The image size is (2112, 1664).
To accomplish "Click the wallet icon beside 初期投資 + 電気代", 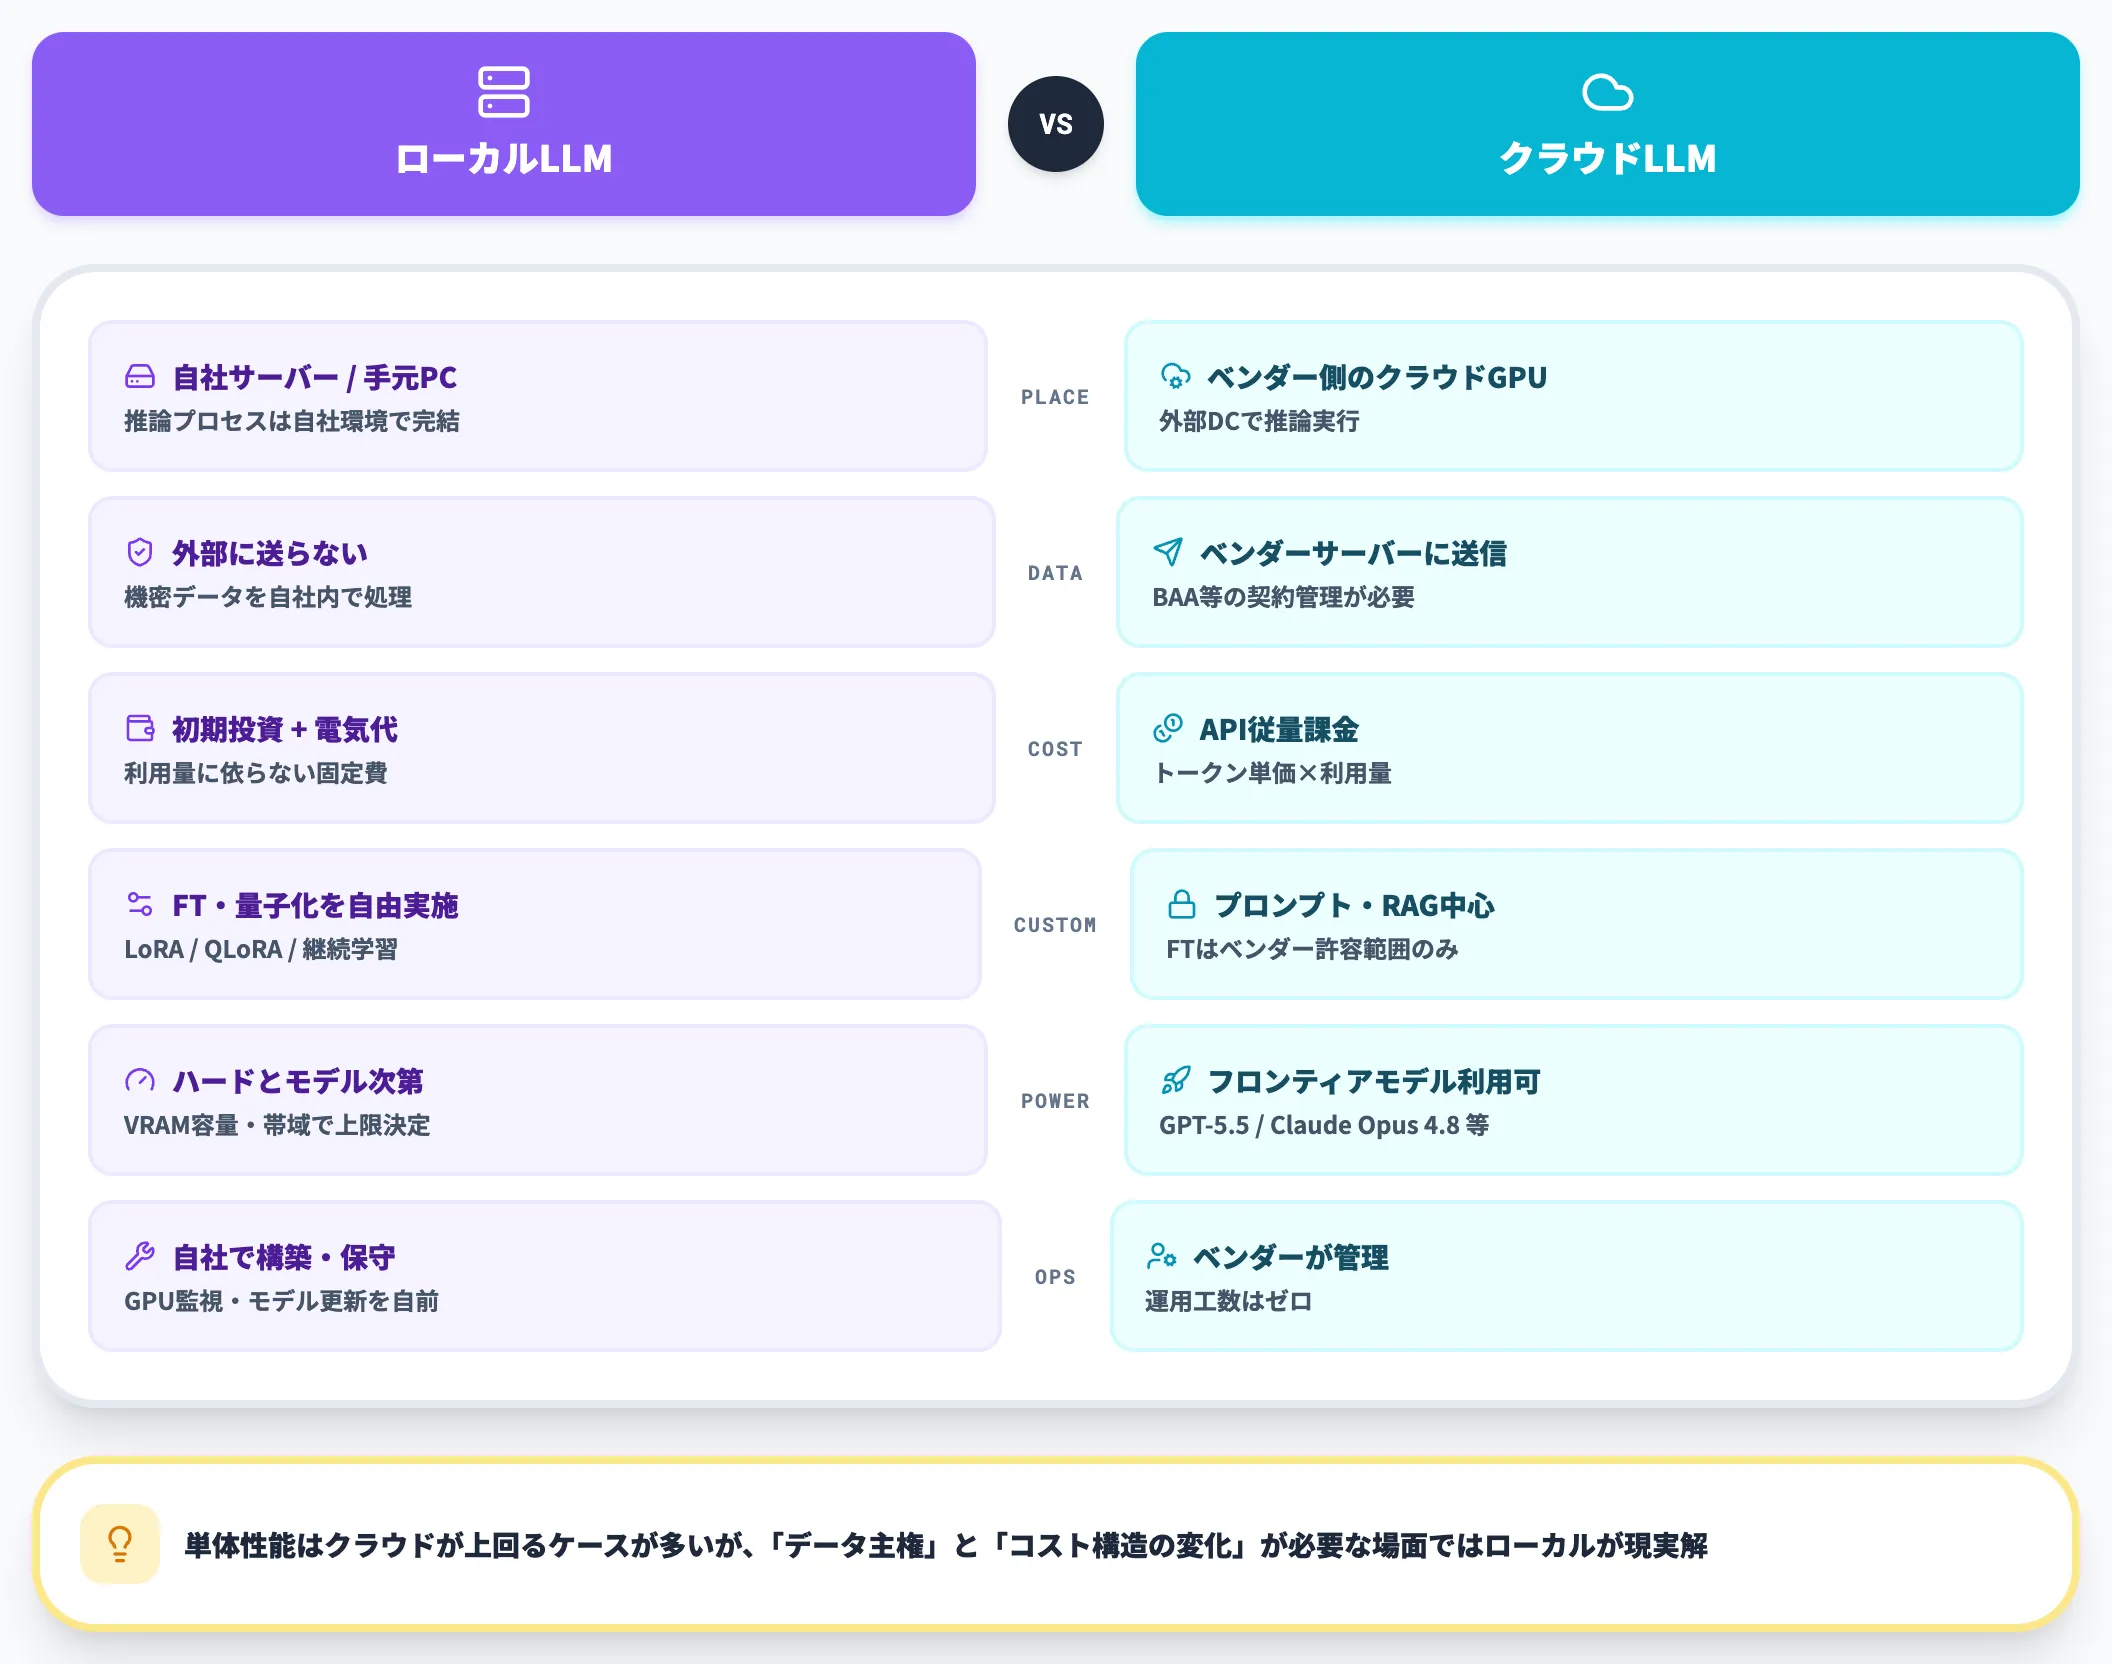I will [140, 729].
